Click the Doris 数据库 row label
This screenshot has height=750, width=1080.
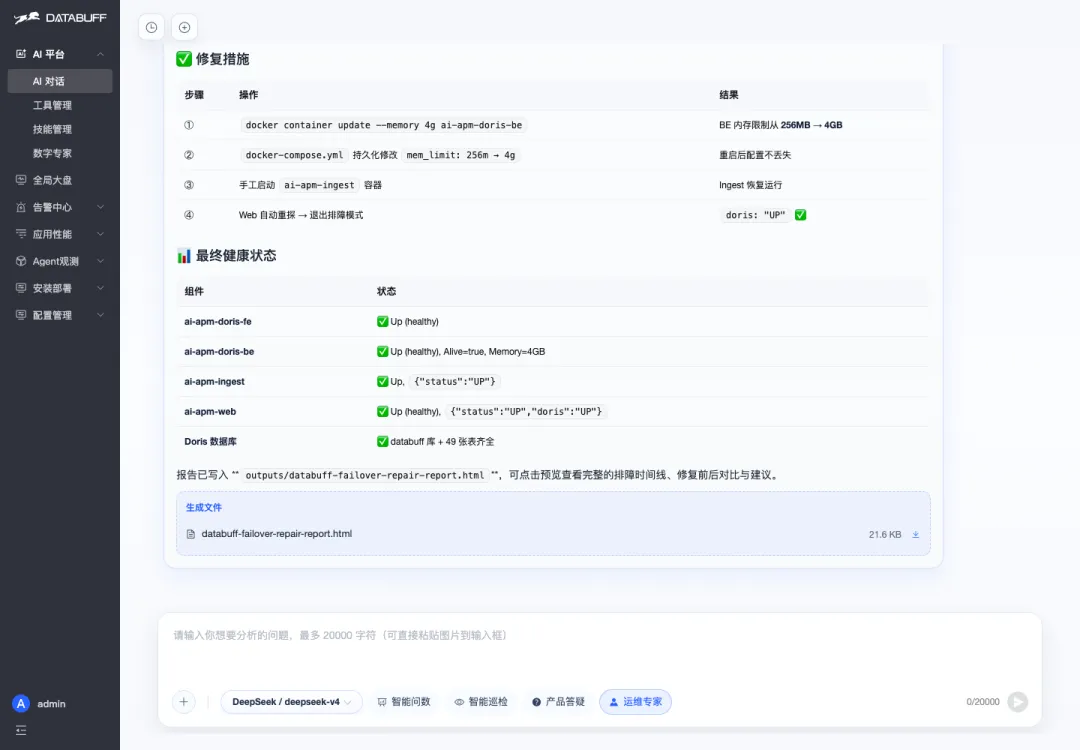click(210, 441)
